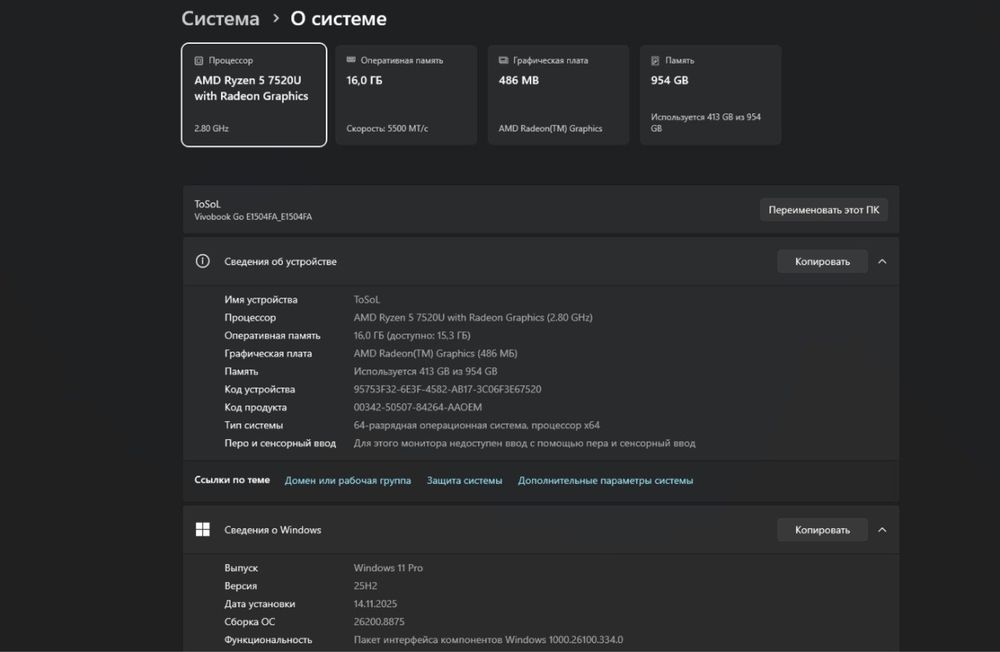The image size is (1000, 652).
Task: Go back to Система in breadcrumb
Action: pyautogui.click(x=220, y=19)
